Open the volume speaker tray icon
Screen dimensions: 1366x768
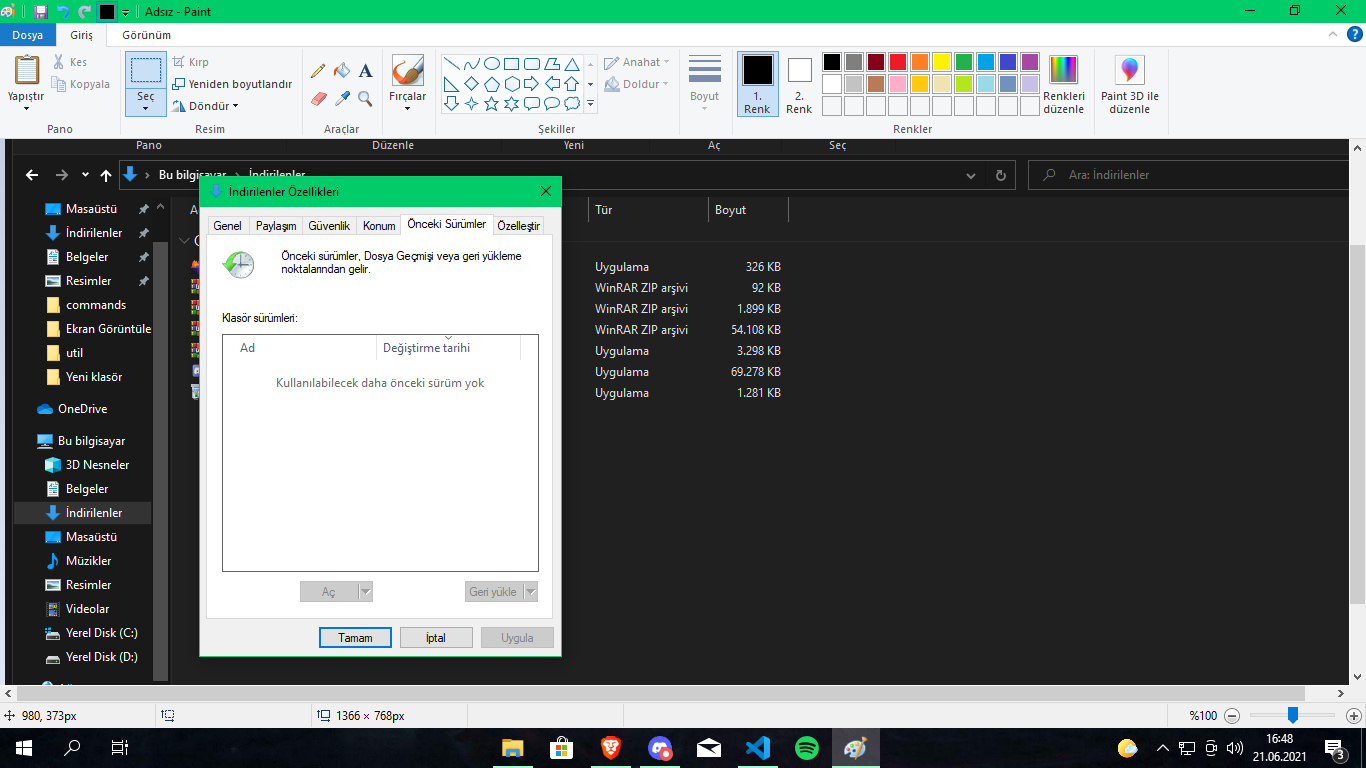tap(1235, 747)
